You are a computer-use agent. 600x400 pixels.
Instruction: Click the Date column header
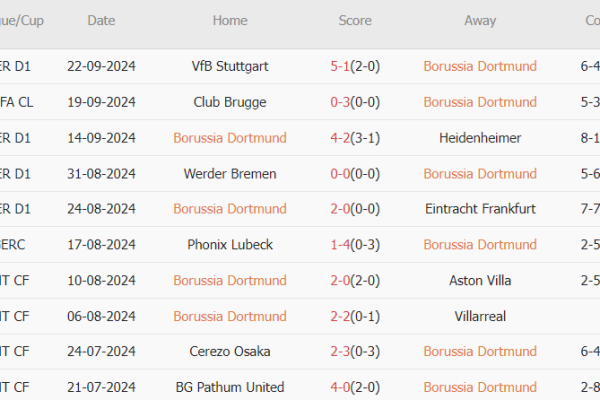point(101,20)
